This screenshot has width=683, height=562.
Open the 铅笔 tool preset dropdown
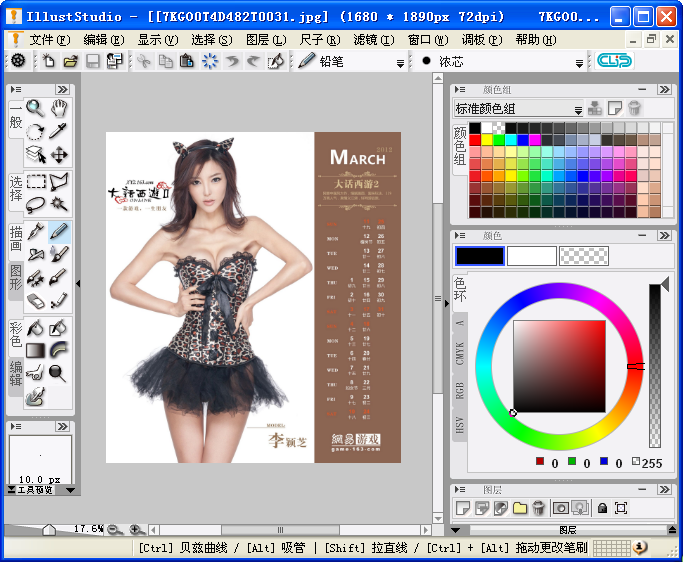coord(400,62)
